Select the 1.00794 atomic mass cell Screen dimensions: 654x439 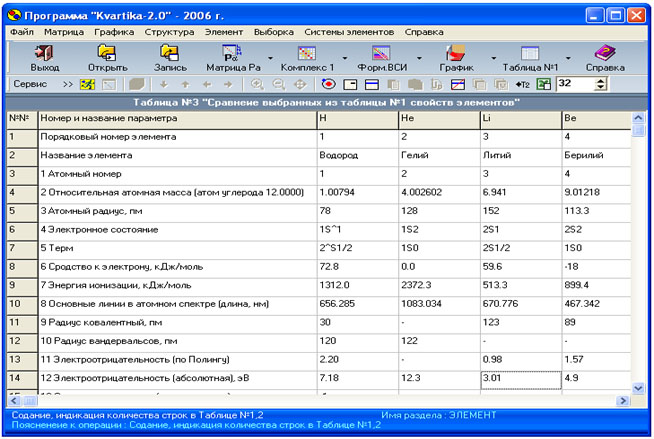358,195
